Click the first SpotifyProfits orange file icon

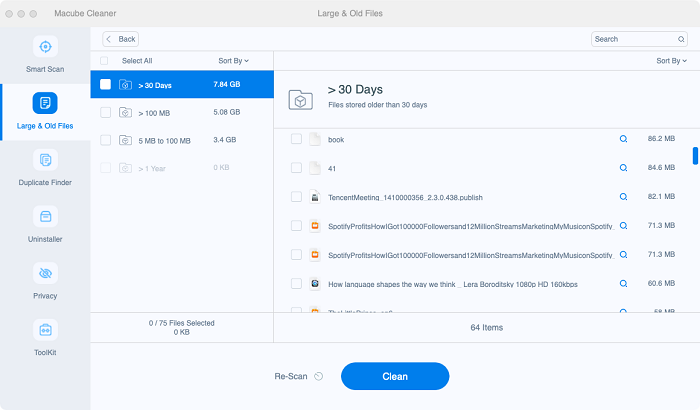pos(315,226)
